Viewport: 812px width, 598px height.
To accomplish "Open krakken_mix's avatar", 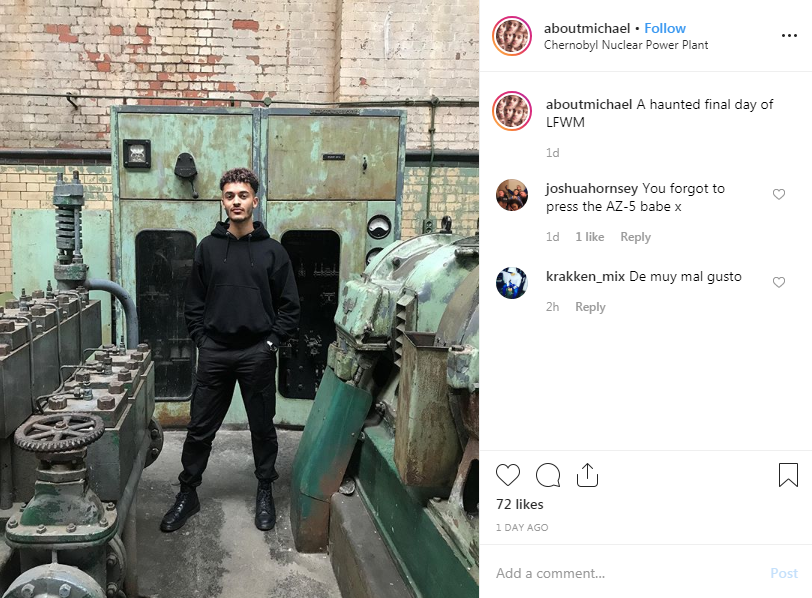I will pyautogui.click(x=512, y=283).
